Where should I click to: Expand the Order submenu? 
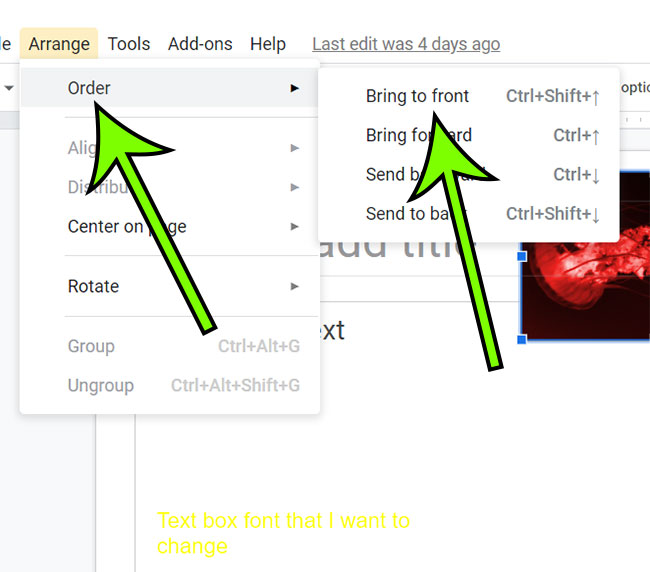pos(170,88)
